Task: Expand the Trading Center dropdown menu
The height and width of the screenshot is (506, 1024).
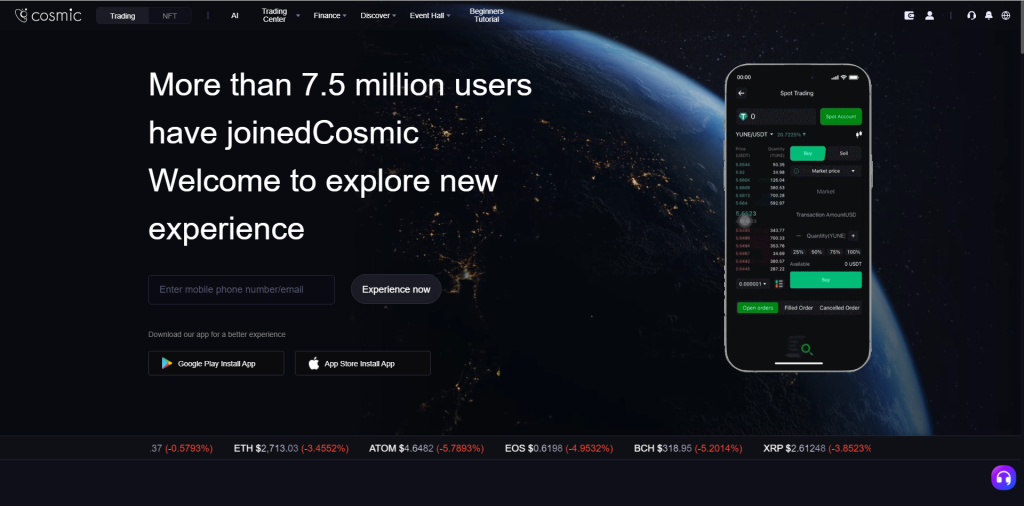Action: click(280, 16)
